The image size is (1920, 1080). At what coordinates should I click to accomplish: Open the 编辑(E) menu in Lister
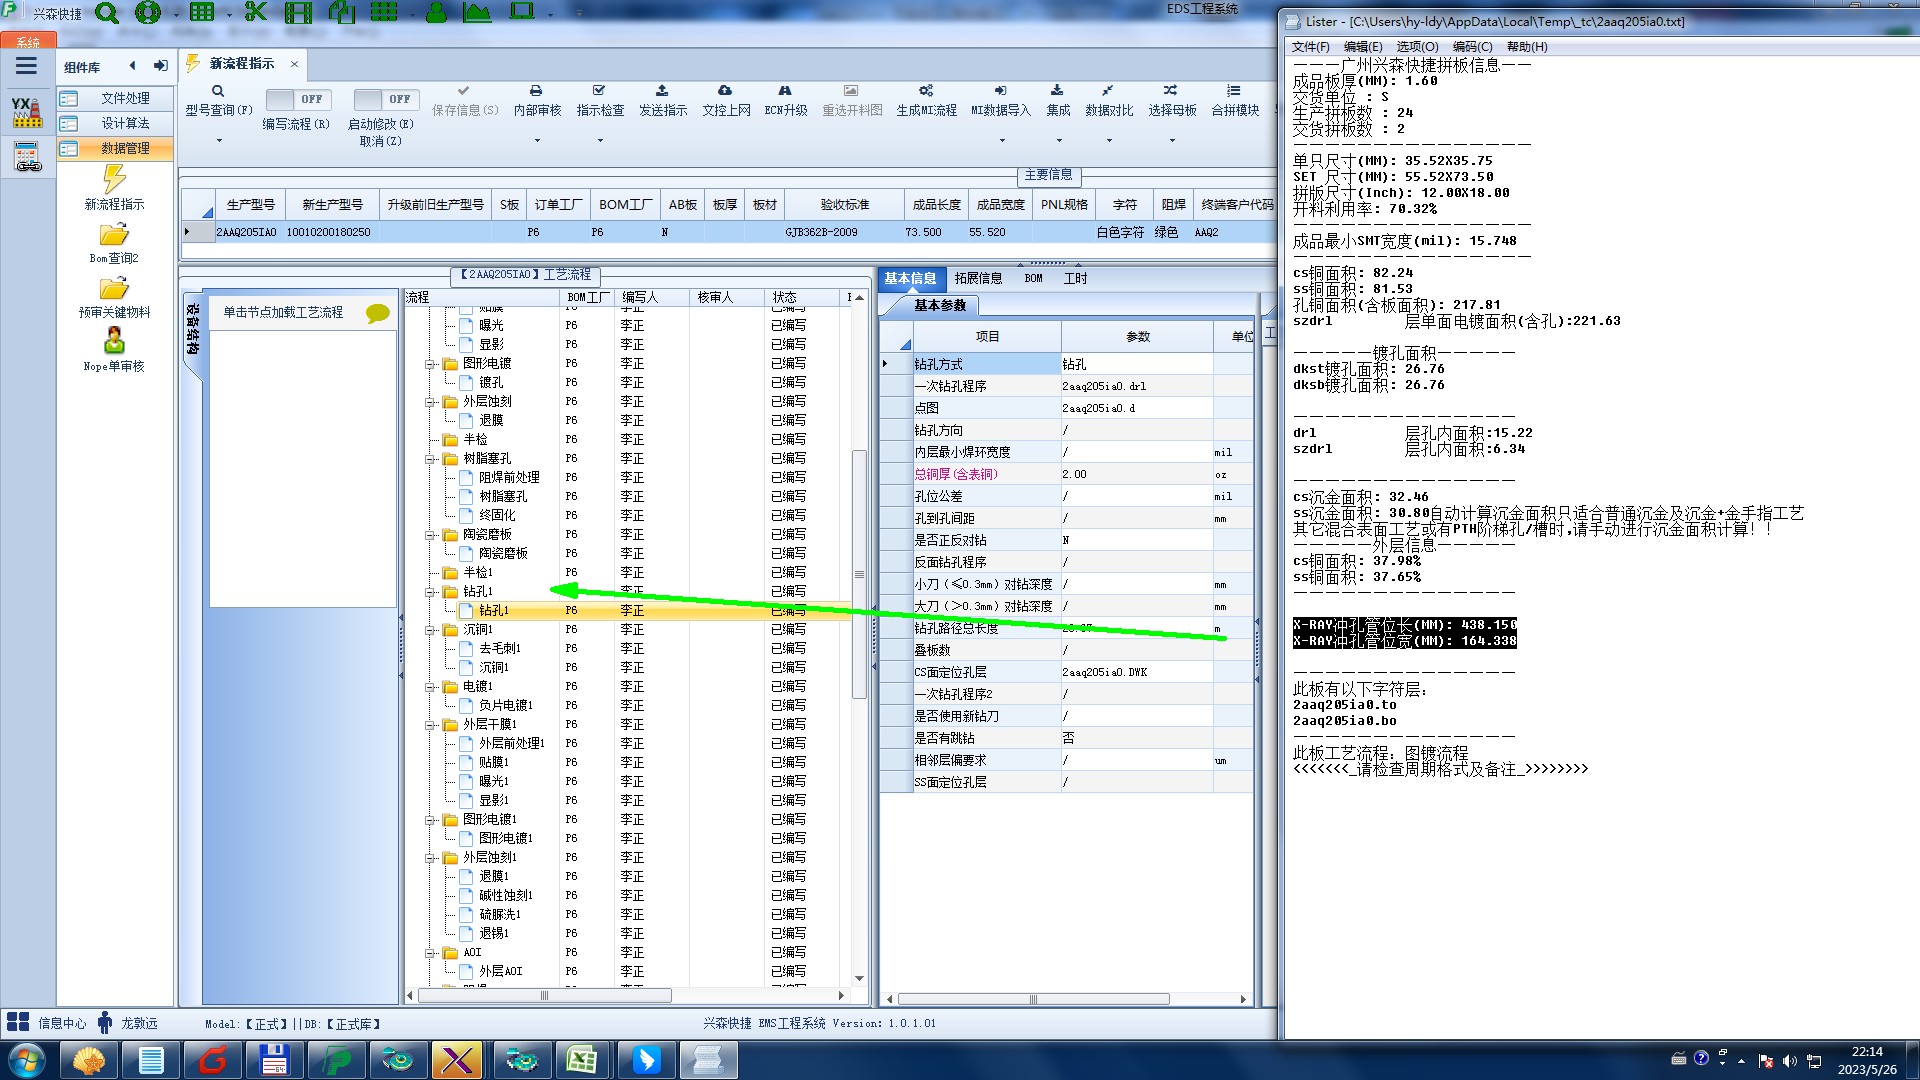[x=1362, y=47]
